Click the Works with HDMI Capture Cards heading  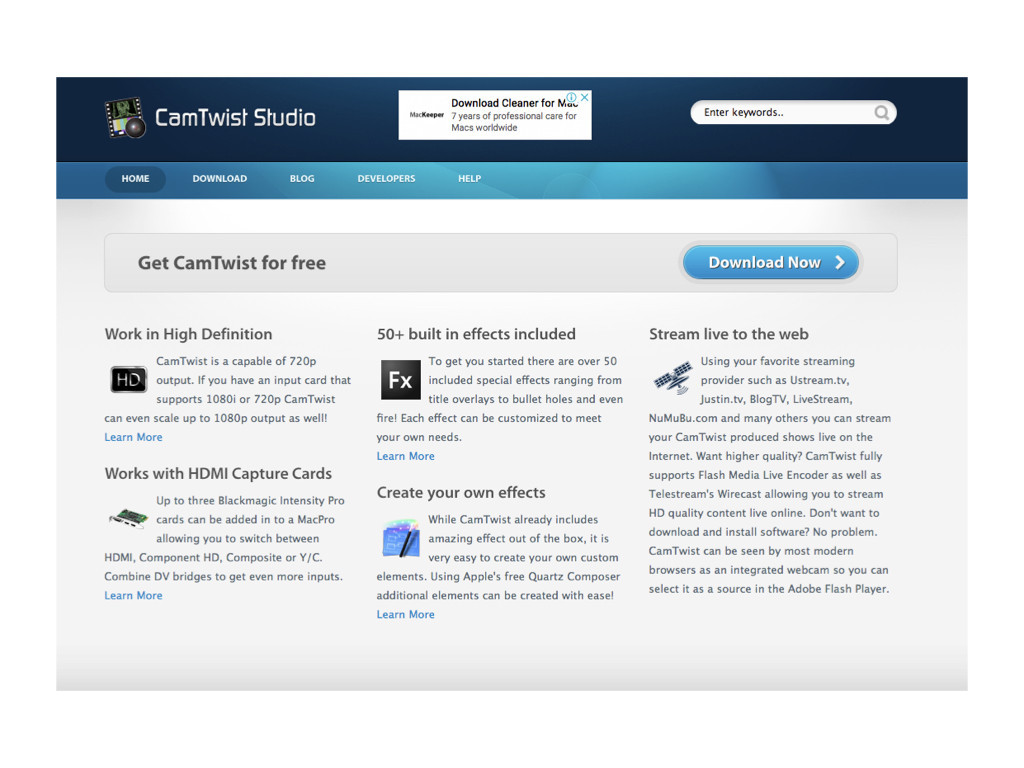pyautogui.click(x=218, y=473)
